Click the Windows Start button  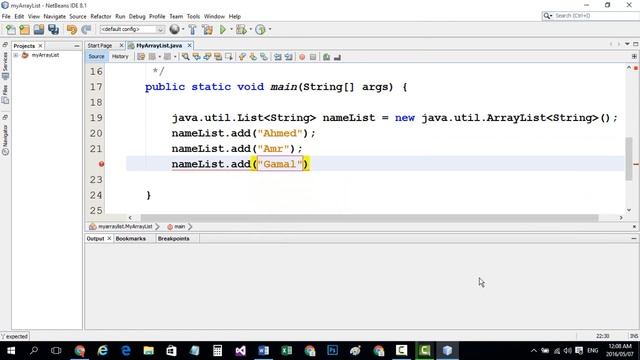pos(11,351)
